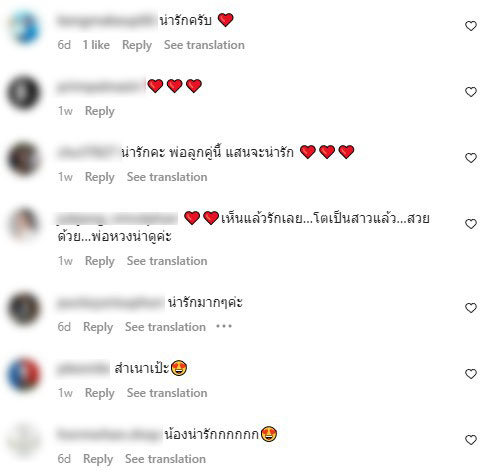Like the น้องน่ารักกกกกก comment heart icon
Image resolution: width=489 pixels, height=474 pixels.
[x=471, y=440]
